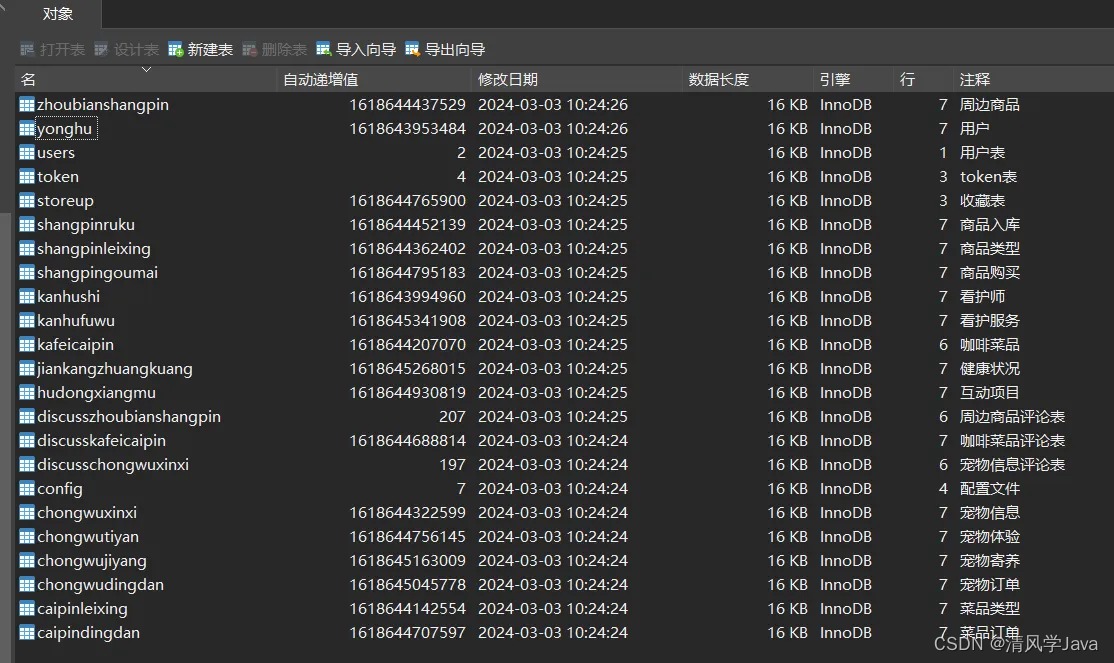Click the 设计表 (design table) toolbar button
Image resolution: width=1114 pixels, height=663 pixels.
pyautogui.click(x=126, y=49)
